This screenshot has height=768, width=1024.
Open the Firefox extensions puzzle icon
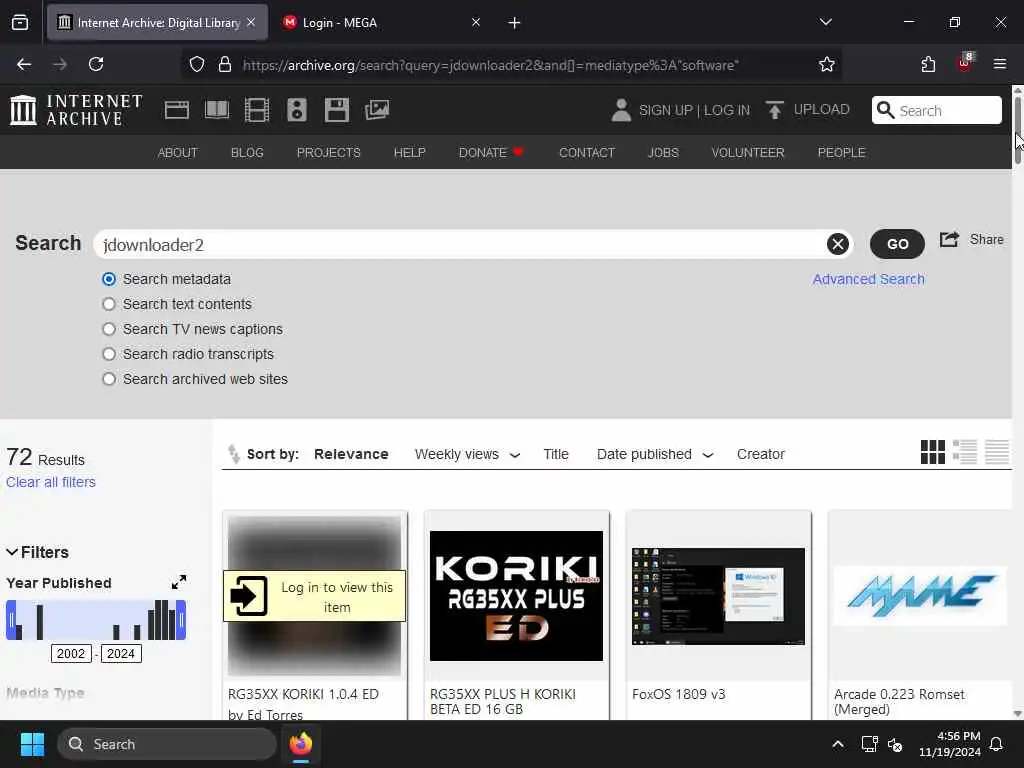(928, 64)
